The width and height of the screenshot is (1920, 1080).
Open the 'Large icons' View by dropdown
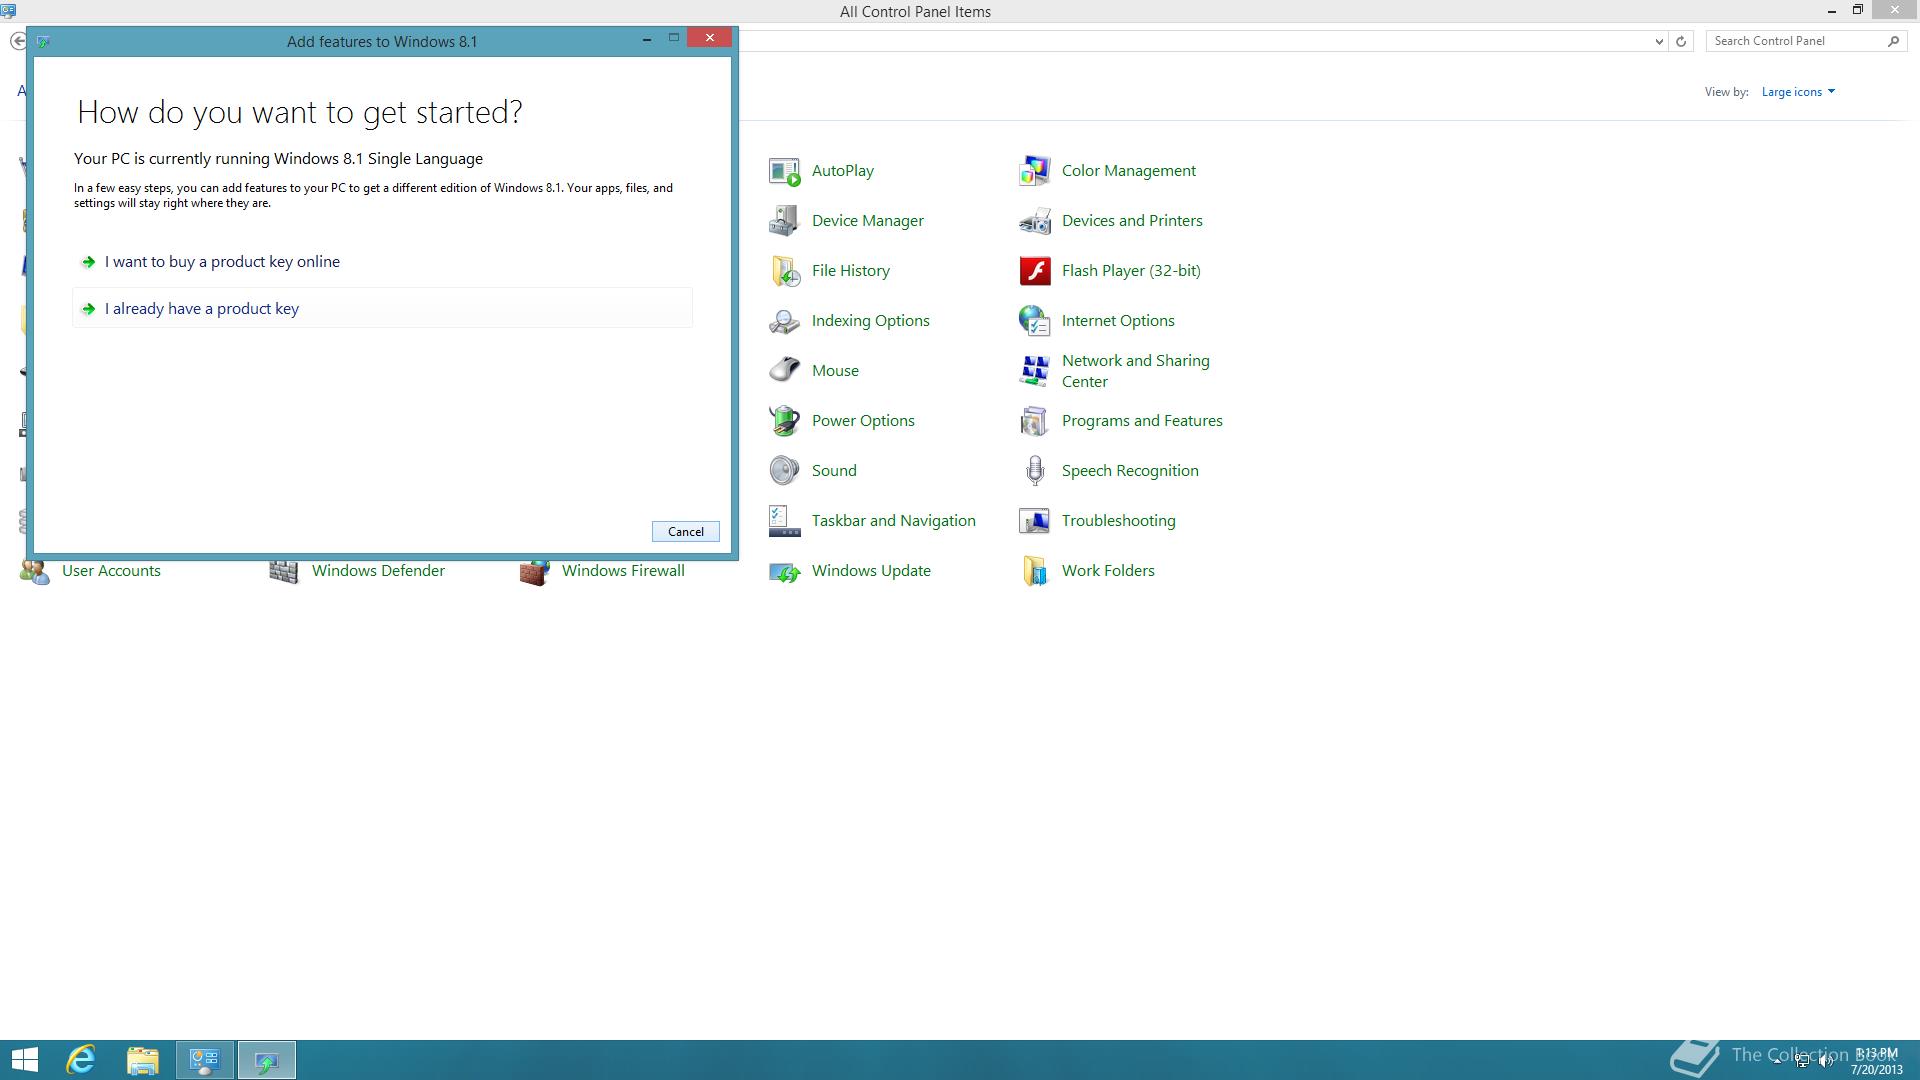coord(1798,92)
